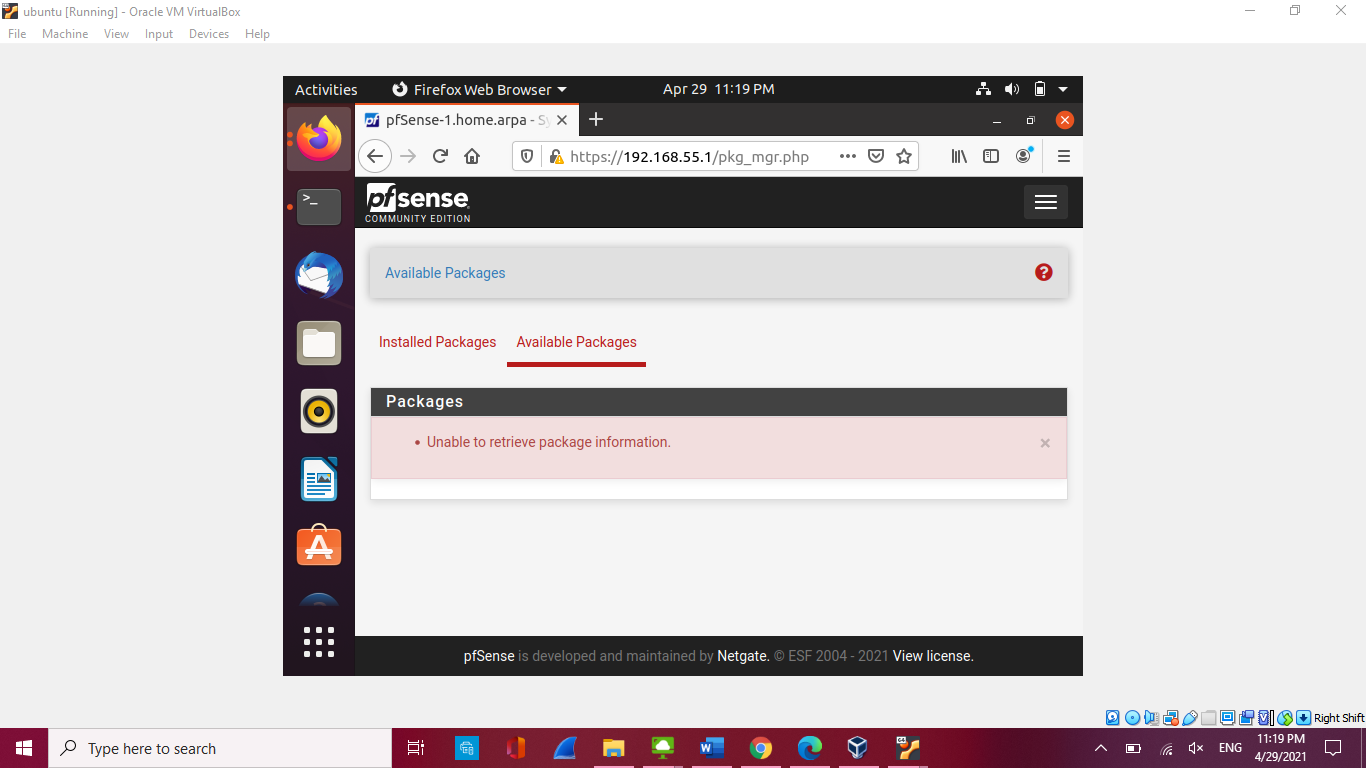Screen dimensions: 1366x768
Task: Open the page actions three-dots menu
Action: tap(848, 156)
